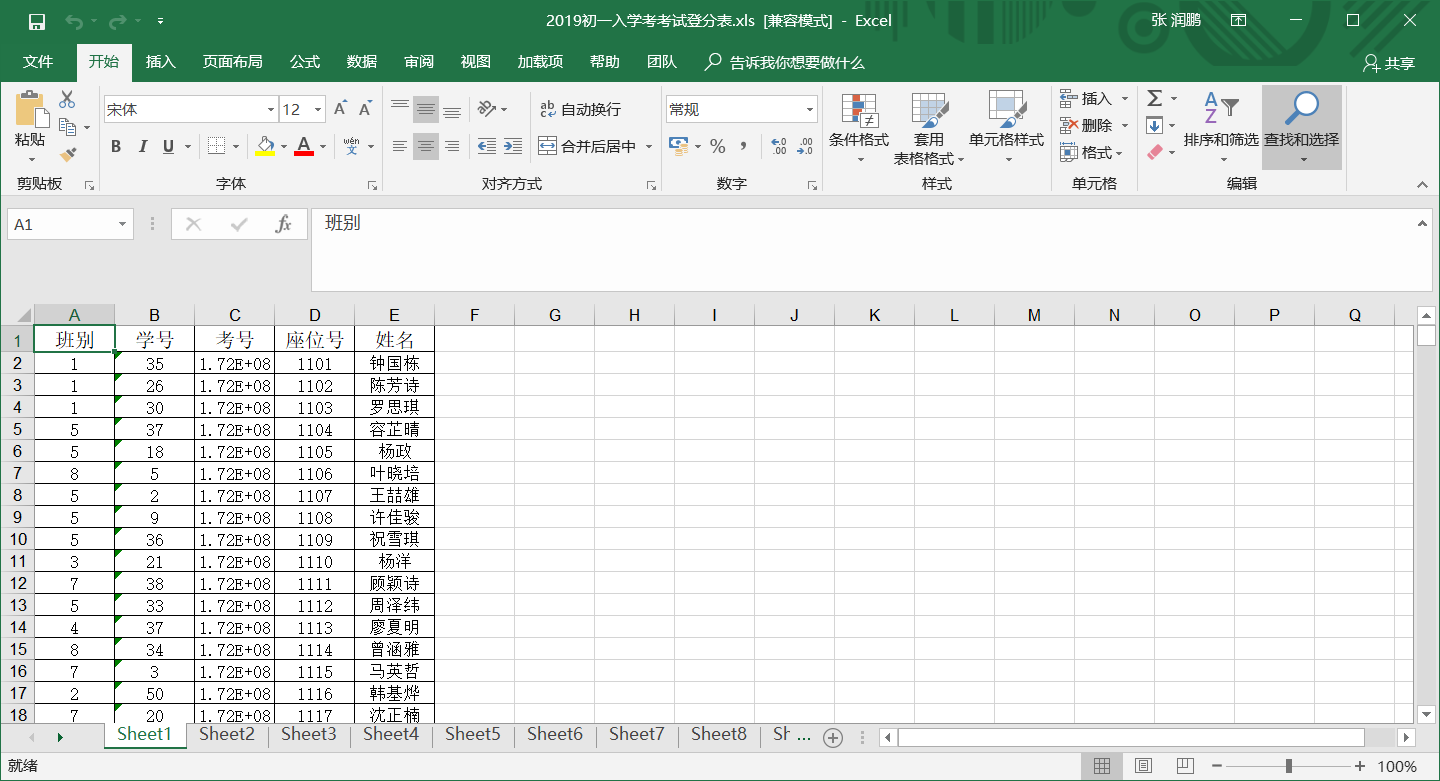Collapse the ribbon with the chevron
This screenshot has width=1440, height=781.
1422,184
